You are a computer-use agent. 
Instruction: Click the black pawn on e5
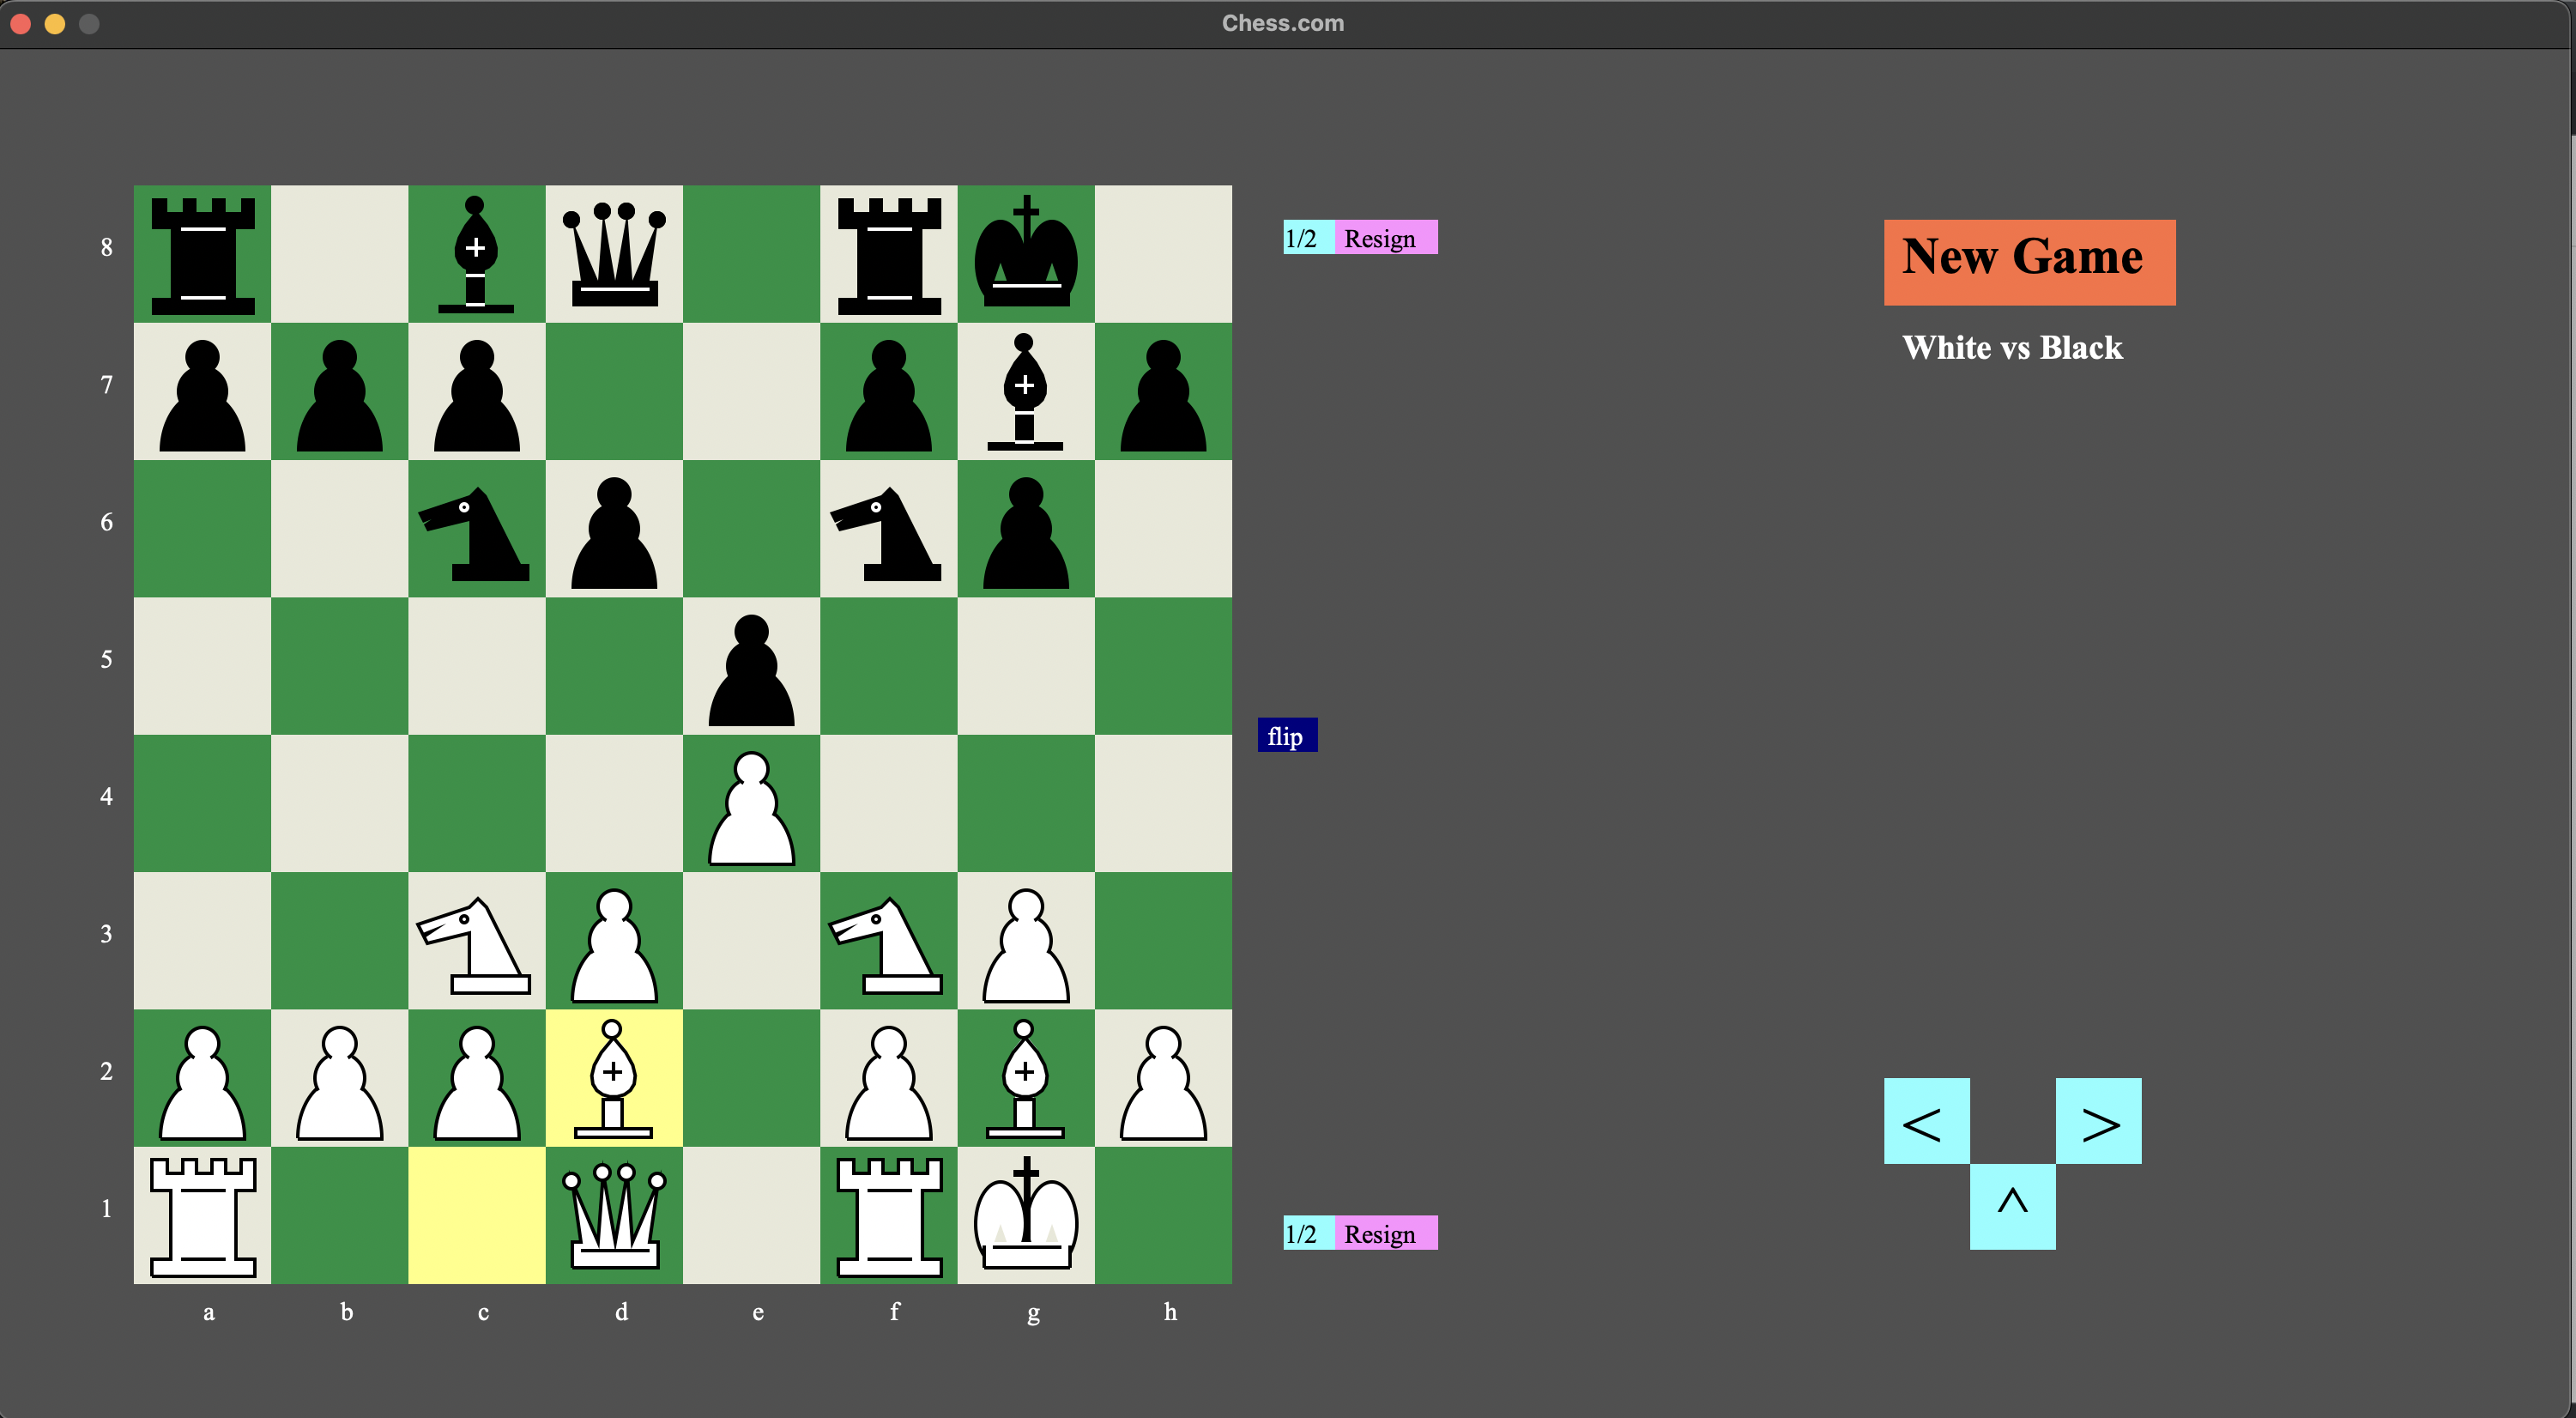(751, 666)
